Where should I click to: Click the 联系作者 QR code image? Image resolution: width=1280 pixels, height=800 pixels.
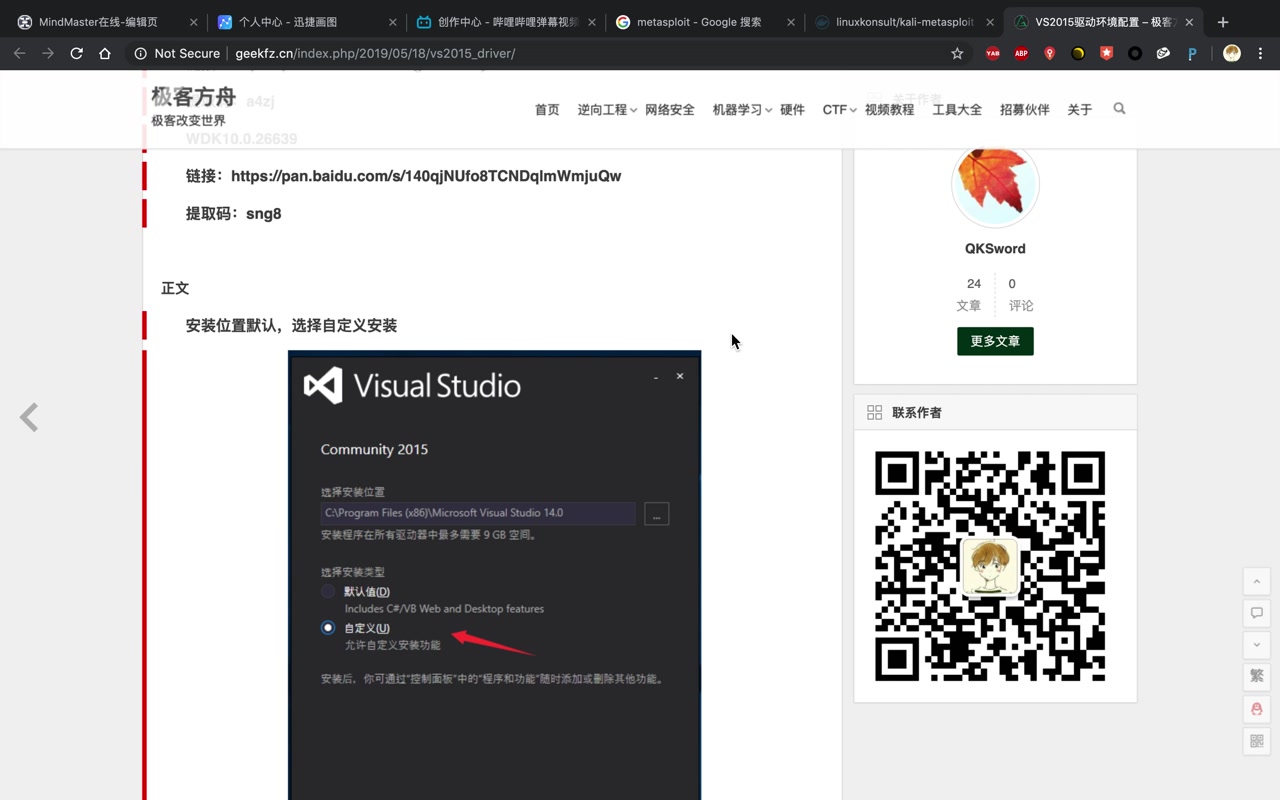[990, 566]
